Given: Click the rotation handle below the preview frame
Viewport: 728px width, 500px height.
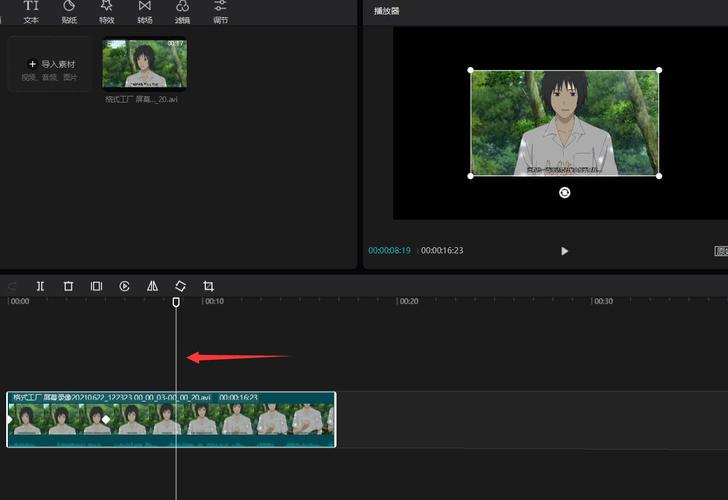Looking at the screenshot, I should click(565, 193).
